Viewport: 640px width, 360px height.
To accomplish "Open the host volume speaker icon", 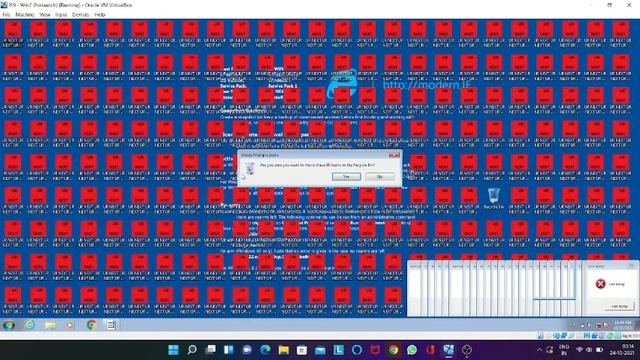I will (589, 350).
